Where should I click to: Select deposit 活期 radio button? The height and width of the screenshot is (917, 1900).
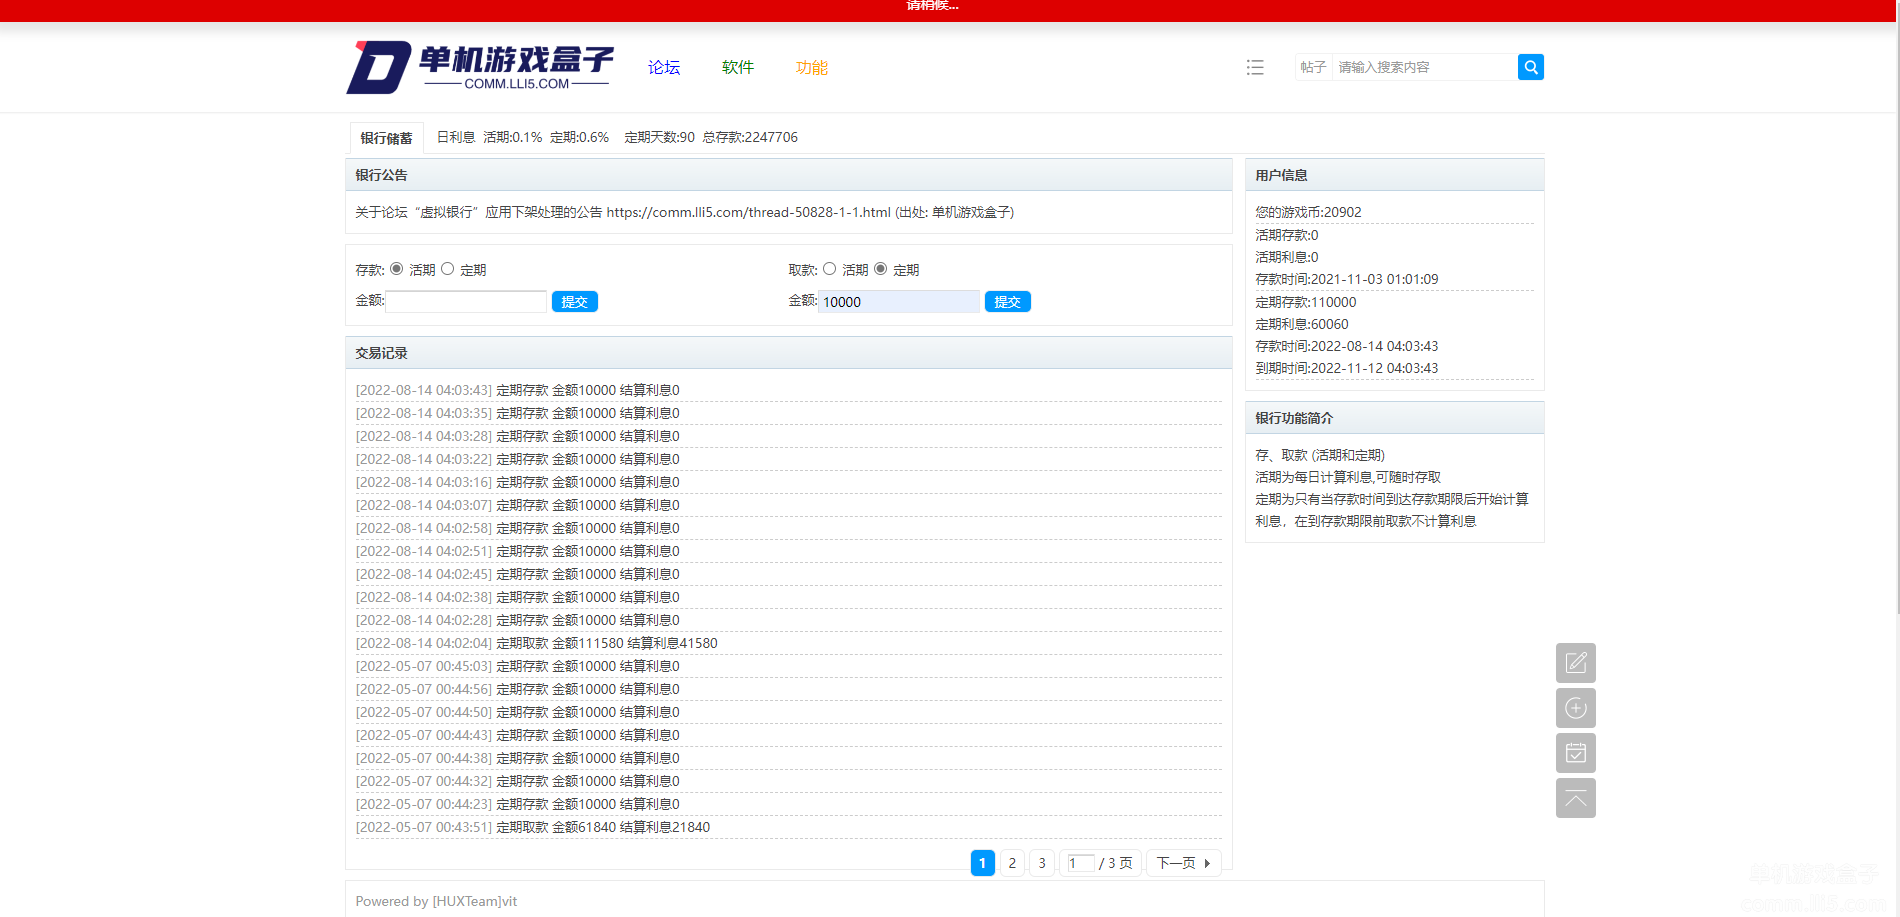397,269
